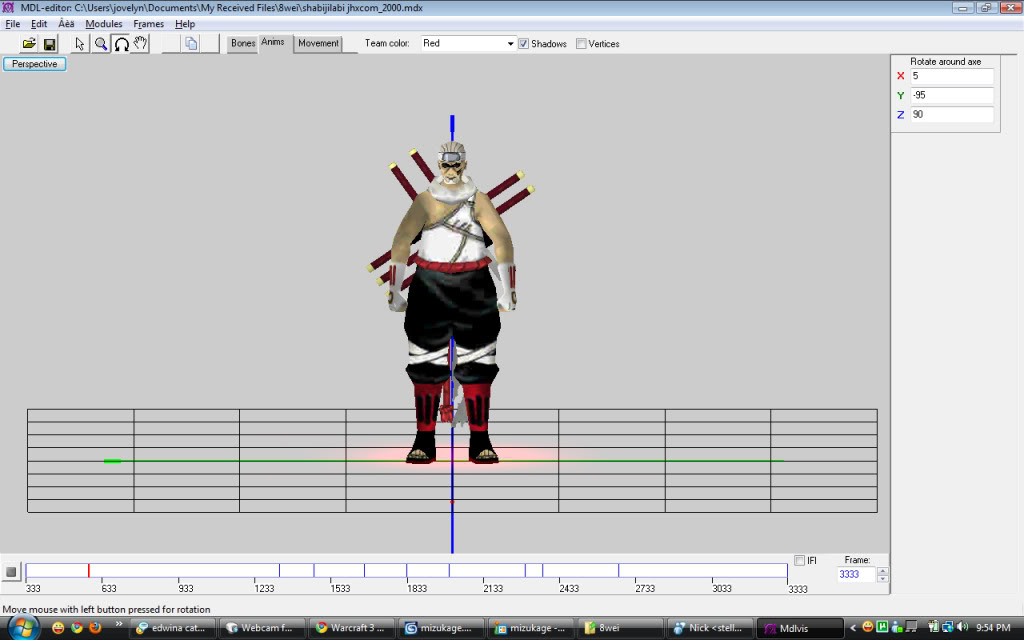1024x640 pixels.
Task: Increase the Frame value with up arrow
Action: click(882, 571)
